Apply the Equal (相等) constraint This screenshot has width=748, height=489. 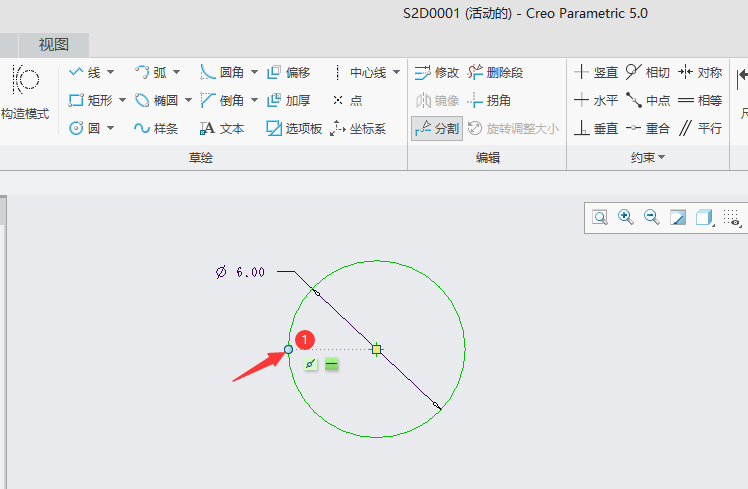pos(700,100)
